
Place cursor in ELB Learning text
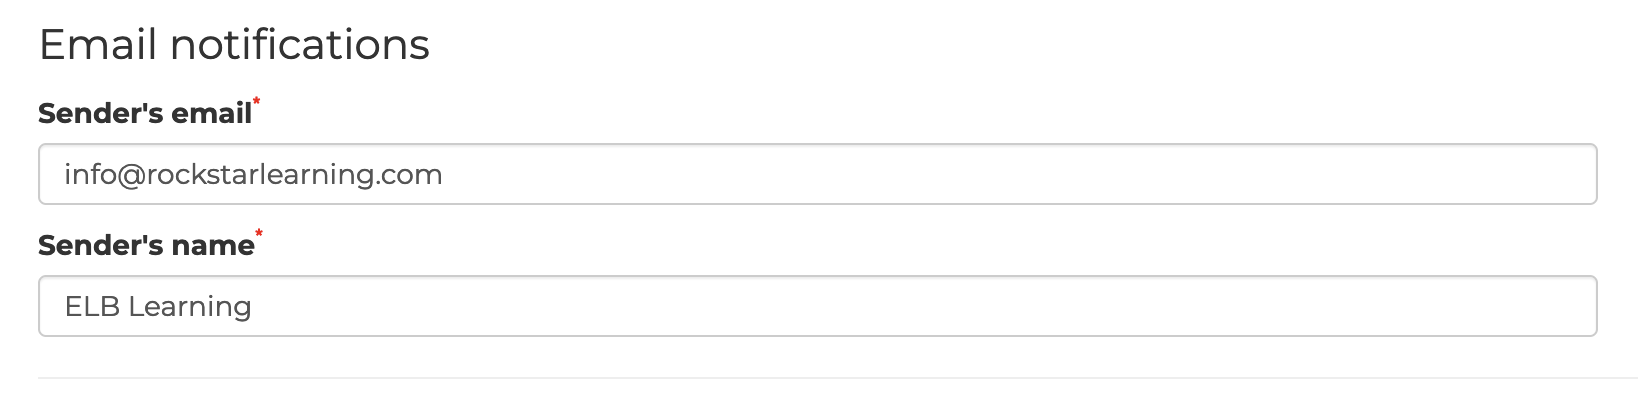[158, 306]
